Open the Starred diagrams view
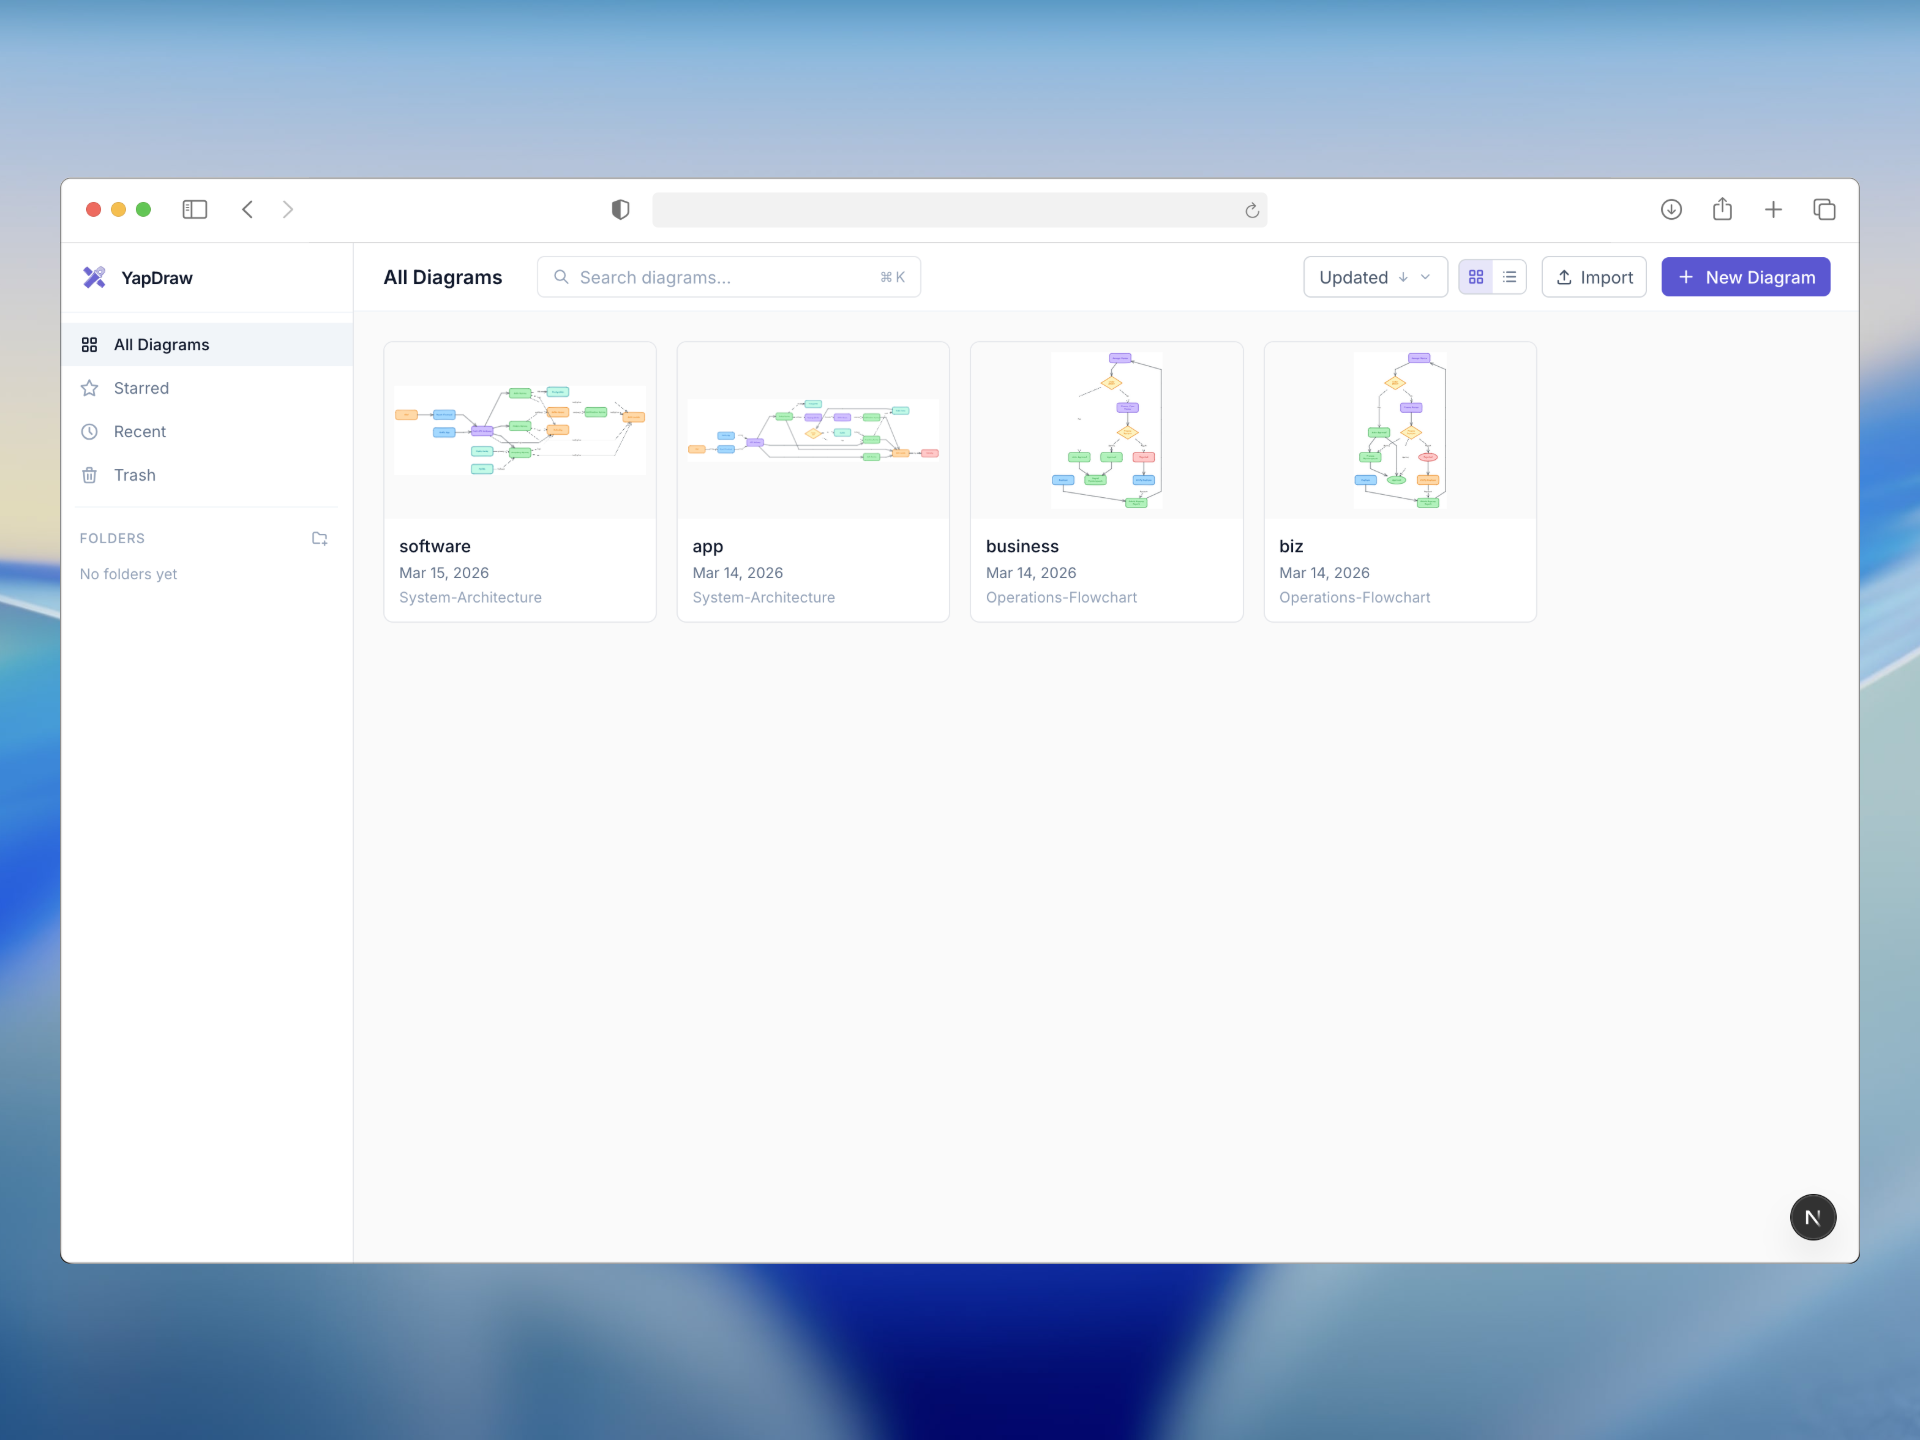The width and height of the screenshot is (1920, 1440). (141, 388)
